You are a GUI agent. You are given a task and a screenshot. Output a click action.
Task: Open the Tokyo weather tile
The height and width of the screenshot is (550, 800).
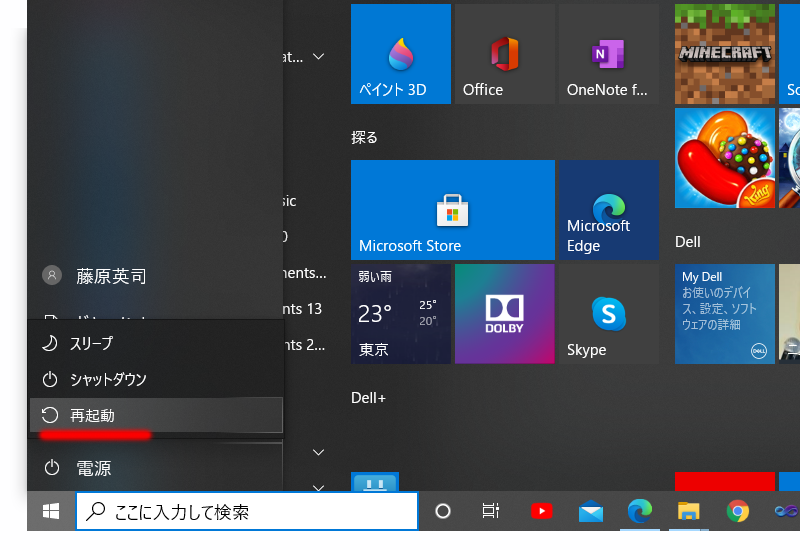401,314
